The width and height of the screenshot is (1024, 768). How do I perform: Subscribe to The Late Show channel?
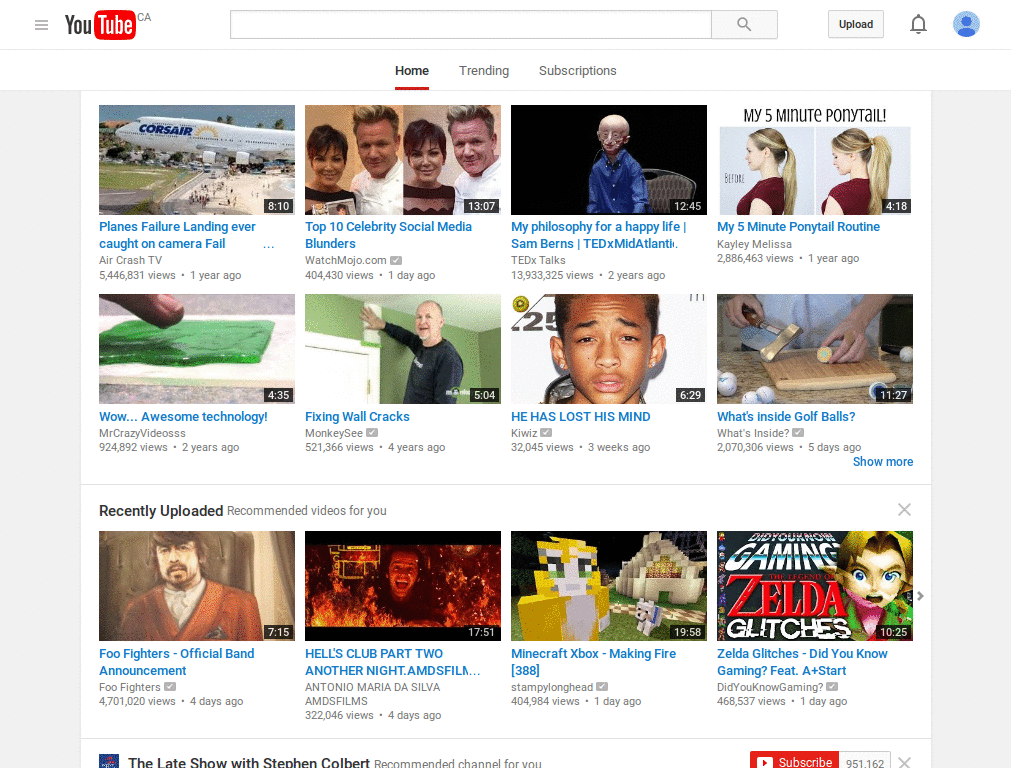[794, 761]
